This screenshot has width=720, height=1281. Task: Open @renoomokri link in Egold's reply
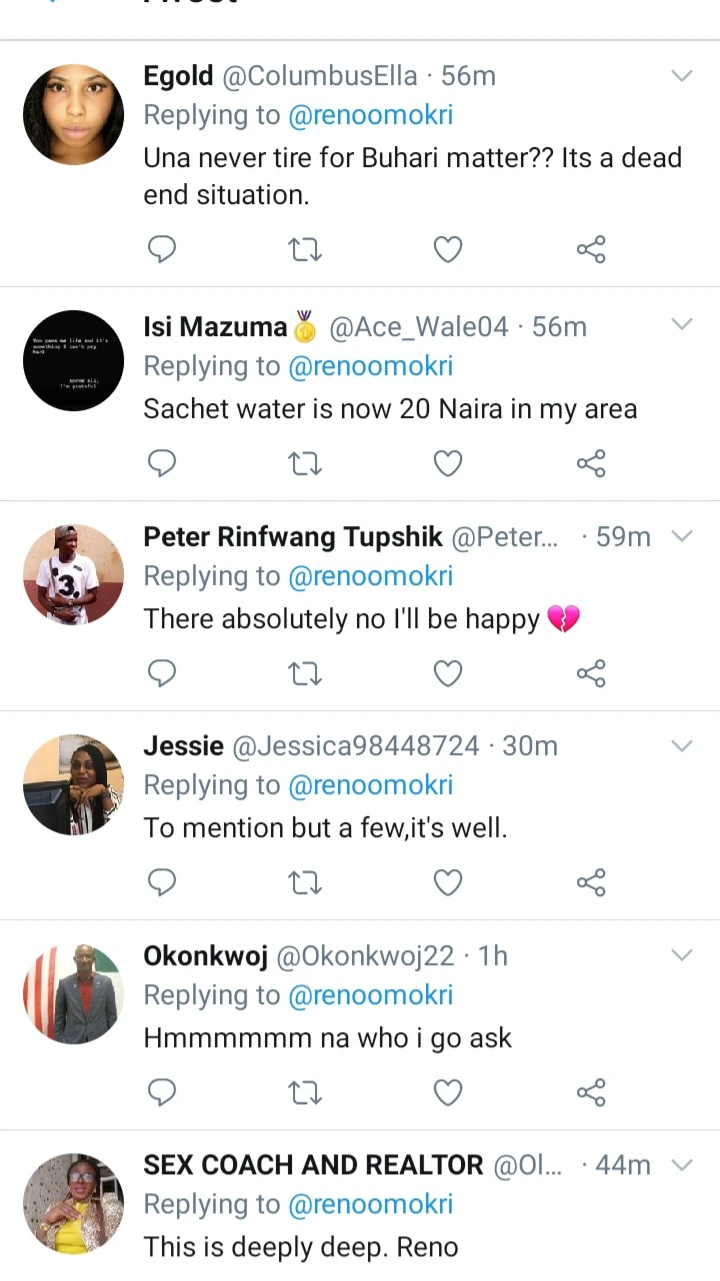[370, 116]
